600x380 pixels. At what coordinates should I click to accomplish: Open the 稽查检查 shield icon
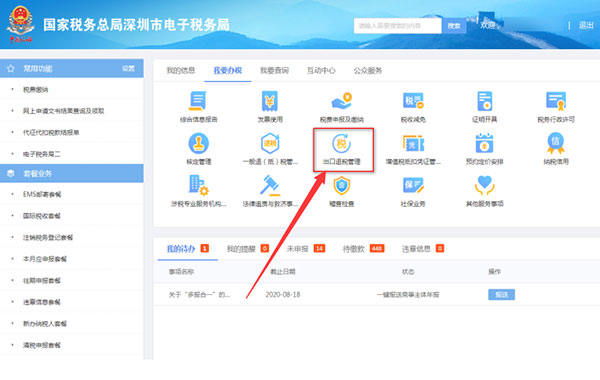(341, 186)
